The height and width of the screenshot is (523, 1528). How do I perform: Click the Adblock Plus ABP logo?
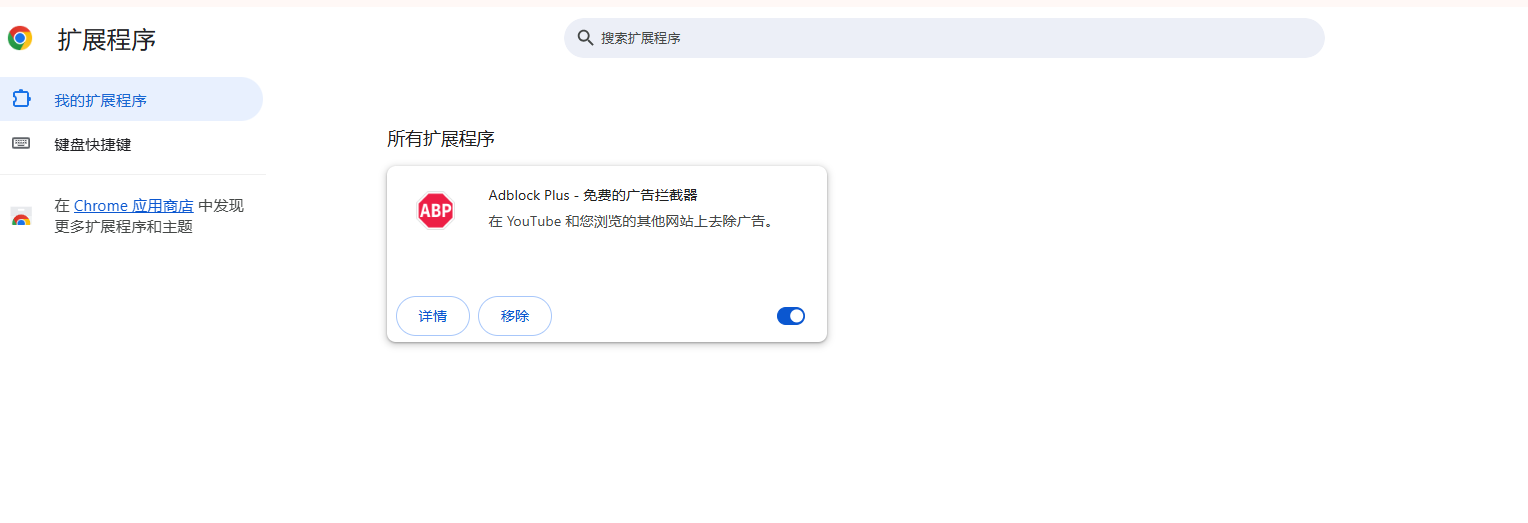tap(435, 210)
